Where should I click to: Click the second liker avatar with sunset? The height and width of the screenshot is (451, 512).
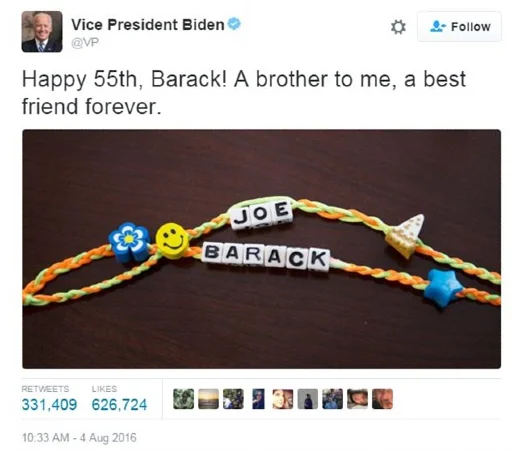click(208, 399)
